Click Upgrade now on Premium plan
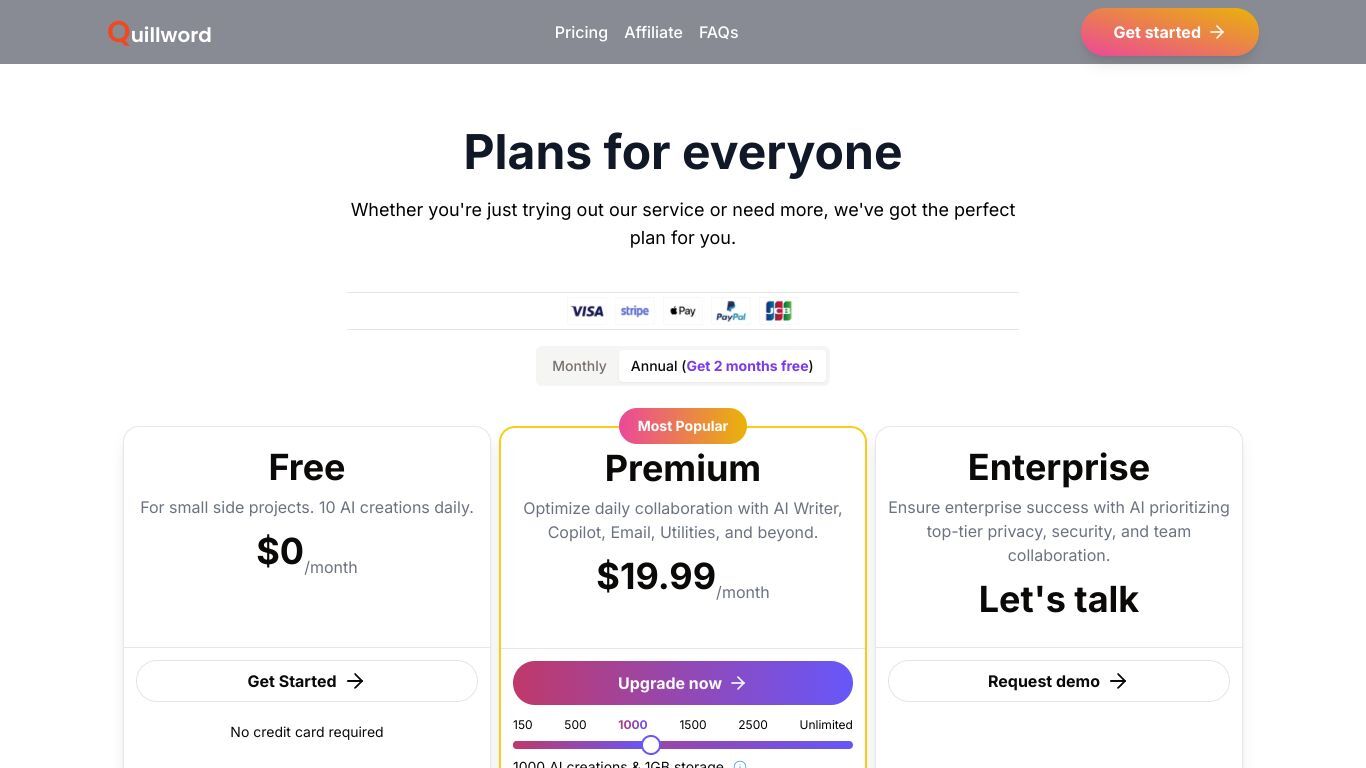The width and height of the screenshot is (1366, 768). coord(683,683)
